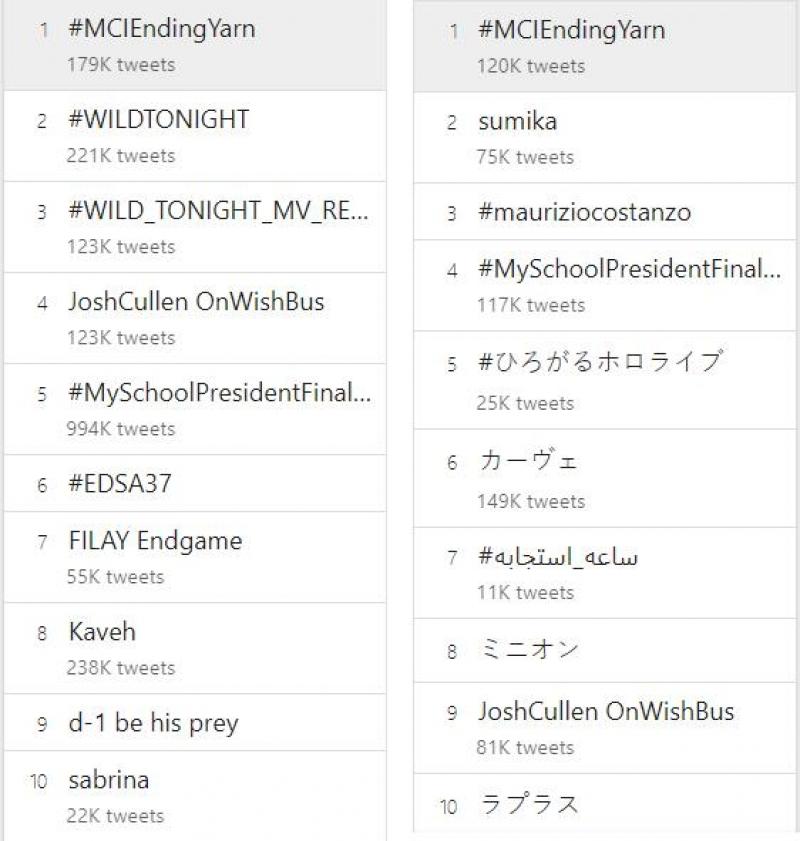The image size is (800, 841).
Task: Select the sumika trend entry
Action: [517, 122]
